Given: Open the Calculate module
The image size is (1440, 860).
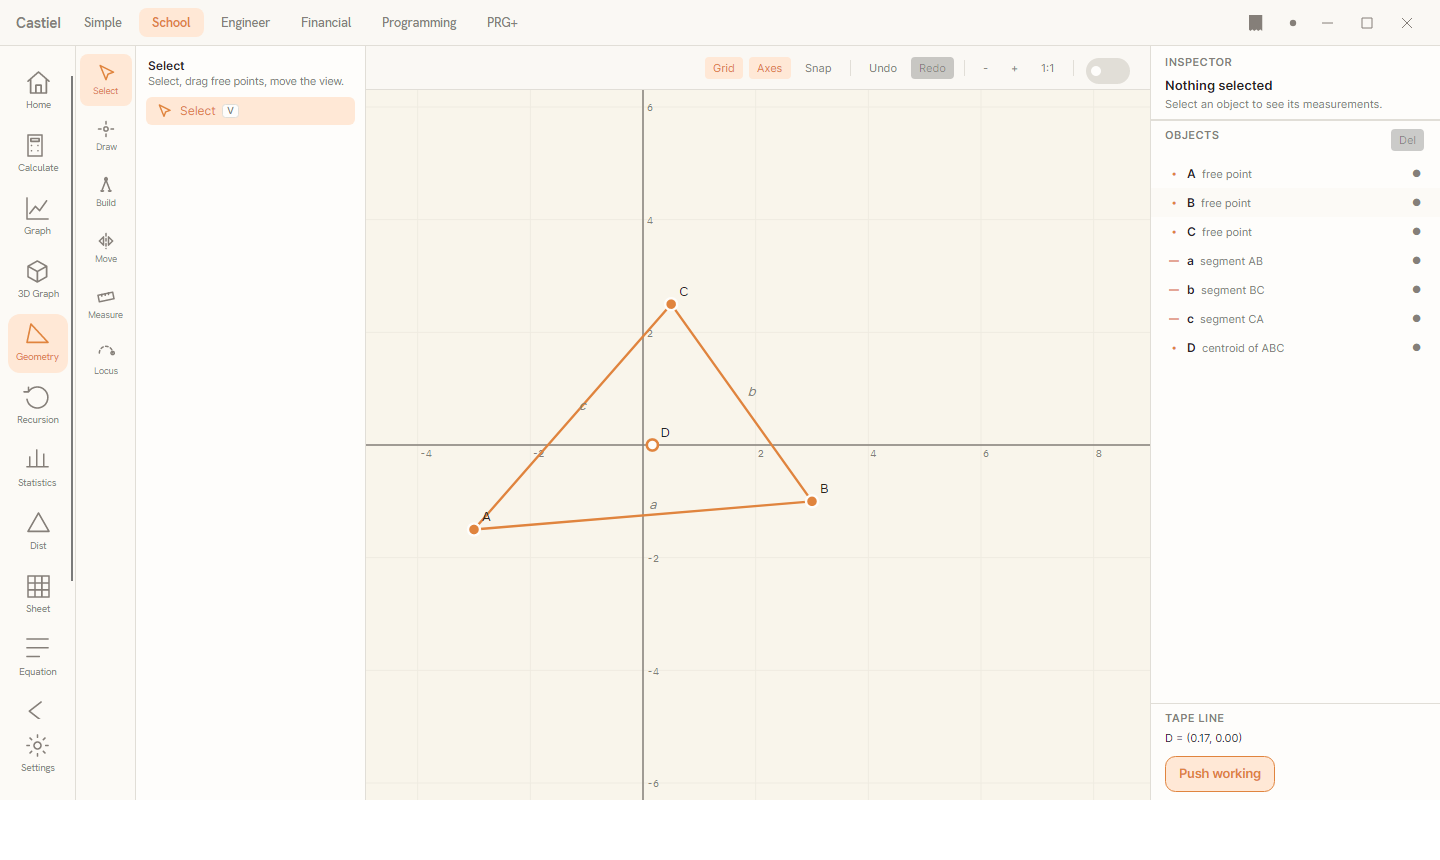Looking at the screenshot, I should [38, 153].
